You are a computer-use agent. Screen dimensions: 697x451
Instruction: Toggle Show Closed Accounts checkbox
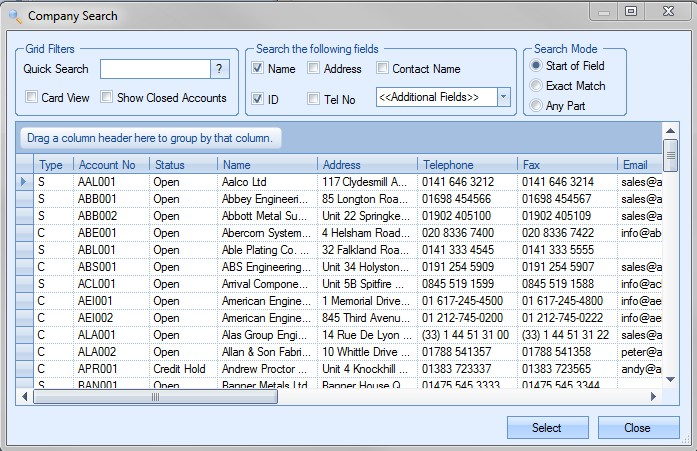106,98
